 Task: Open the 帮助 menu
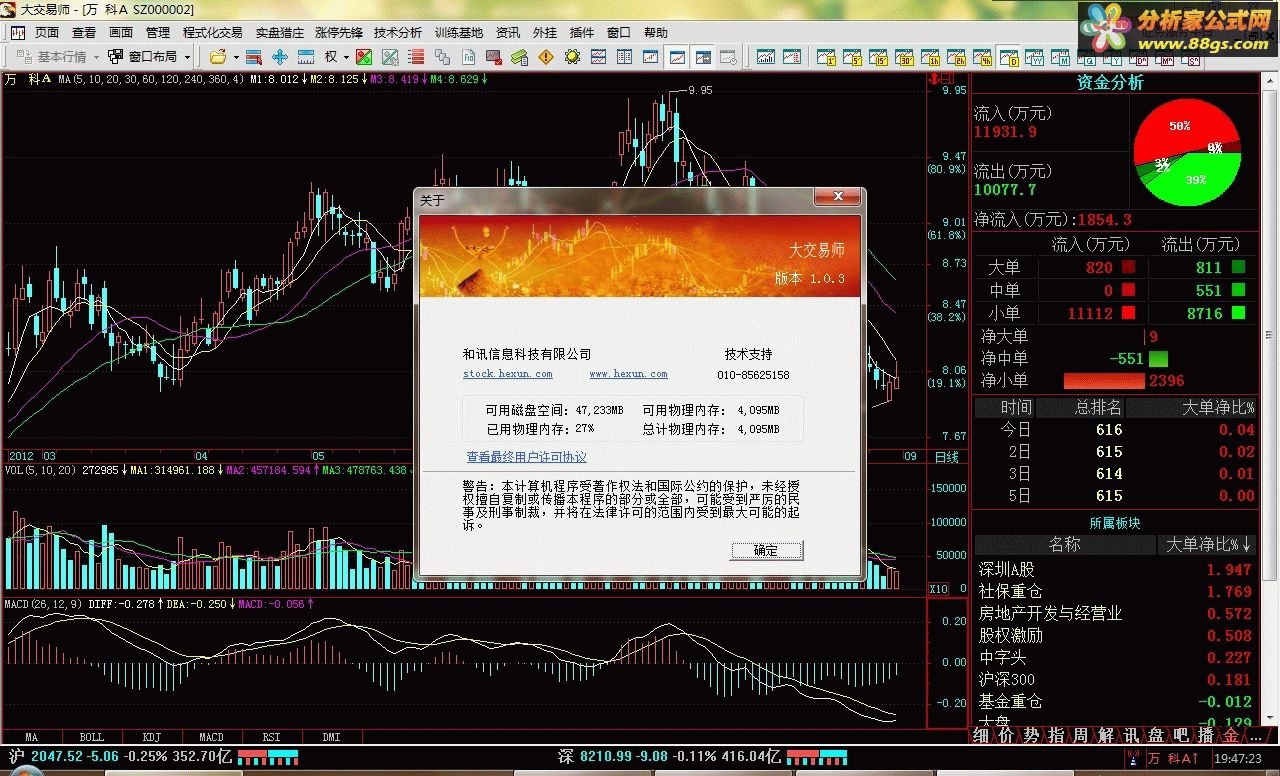(x=655, y=32)
